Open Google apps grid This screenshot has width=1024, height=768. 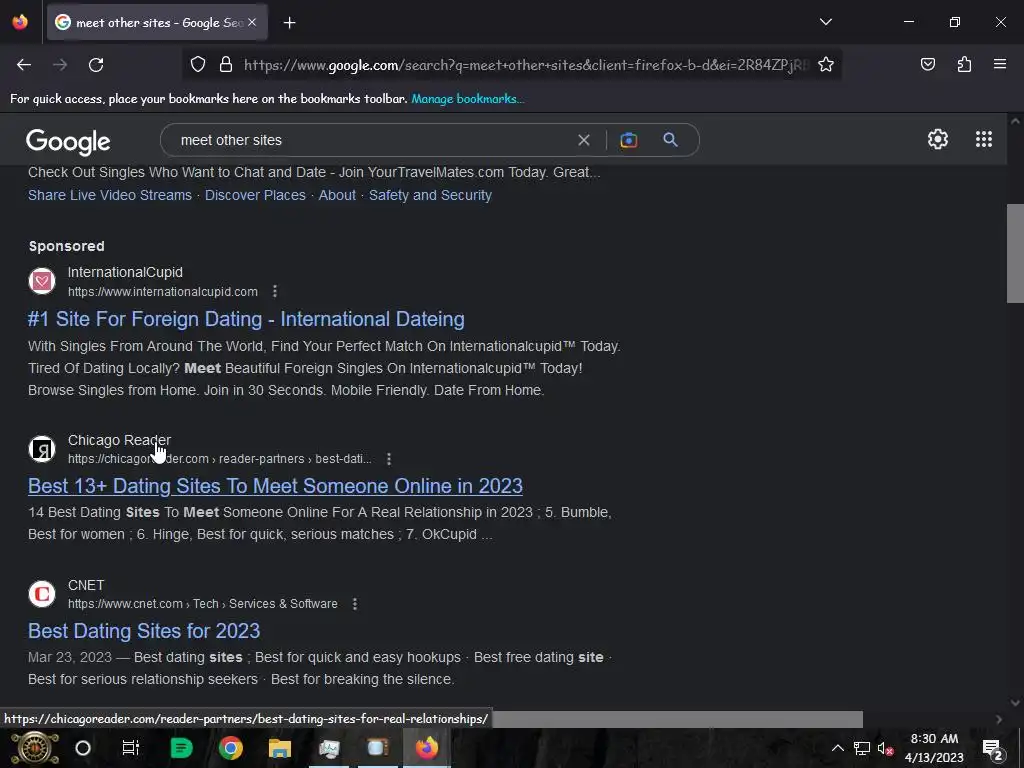(x=984, y=139)
